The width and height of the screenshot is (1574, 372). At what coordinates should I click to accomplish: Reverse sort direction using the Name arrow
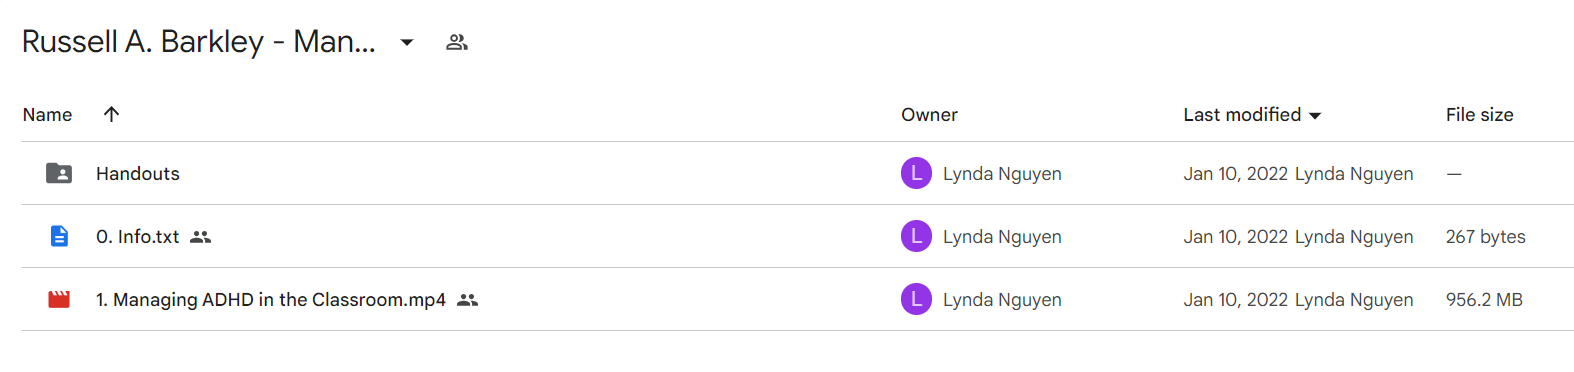coord(112,114)
